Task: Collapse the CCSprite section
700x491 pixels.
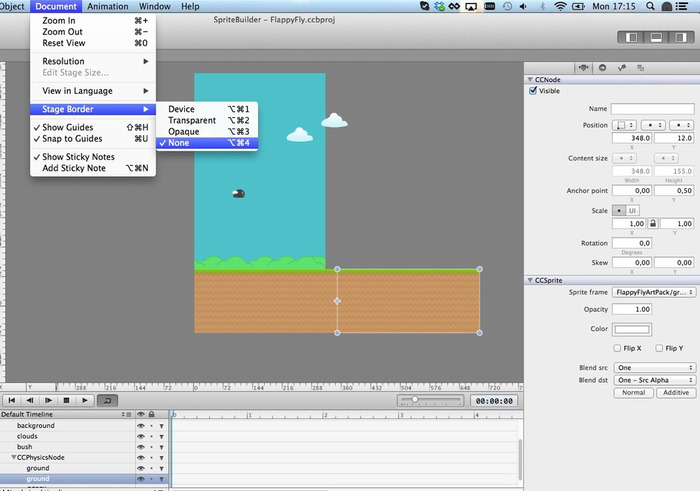Action: [x=530, y=280]
